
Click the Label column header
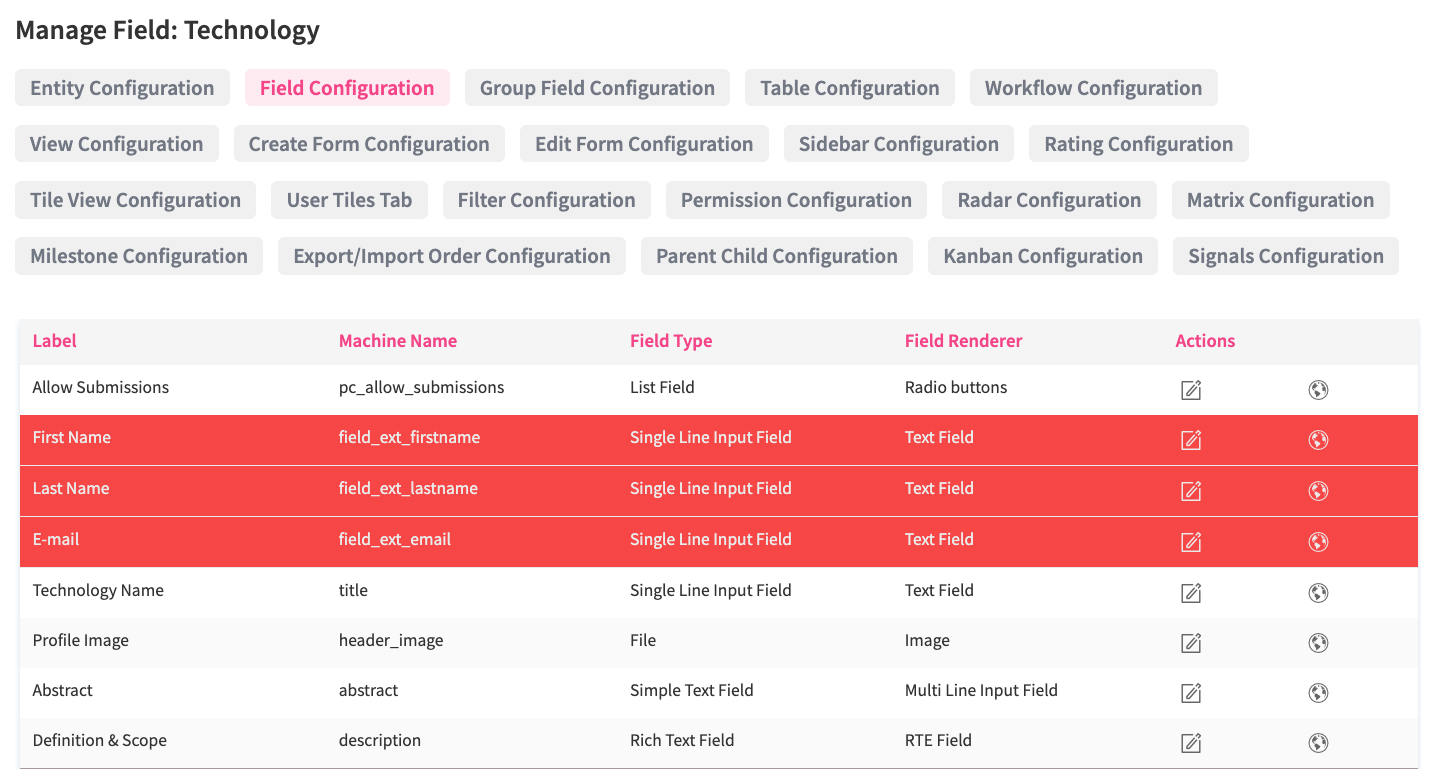tap(55, 341)
